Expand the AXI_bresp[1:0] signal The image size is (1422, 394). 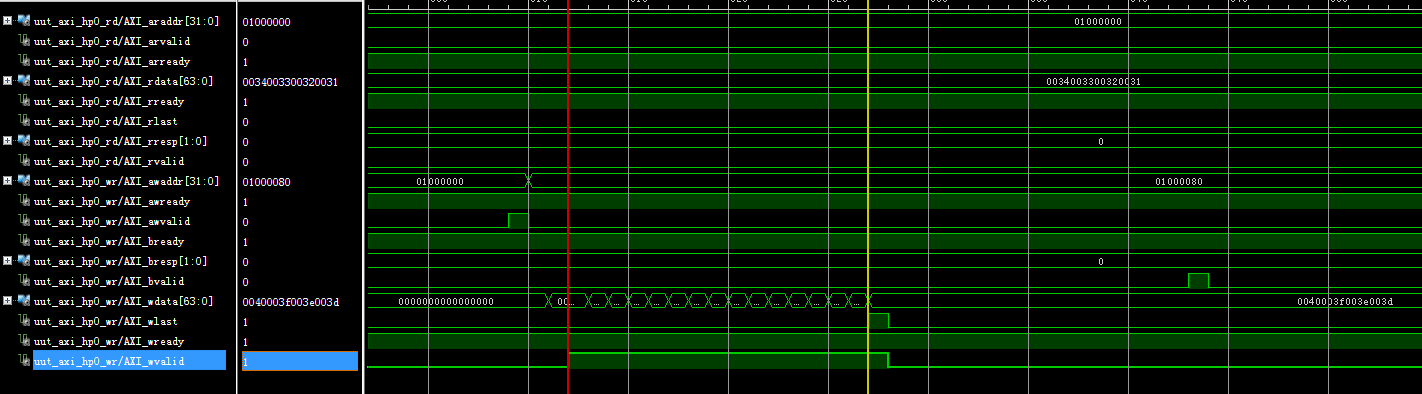8,261
